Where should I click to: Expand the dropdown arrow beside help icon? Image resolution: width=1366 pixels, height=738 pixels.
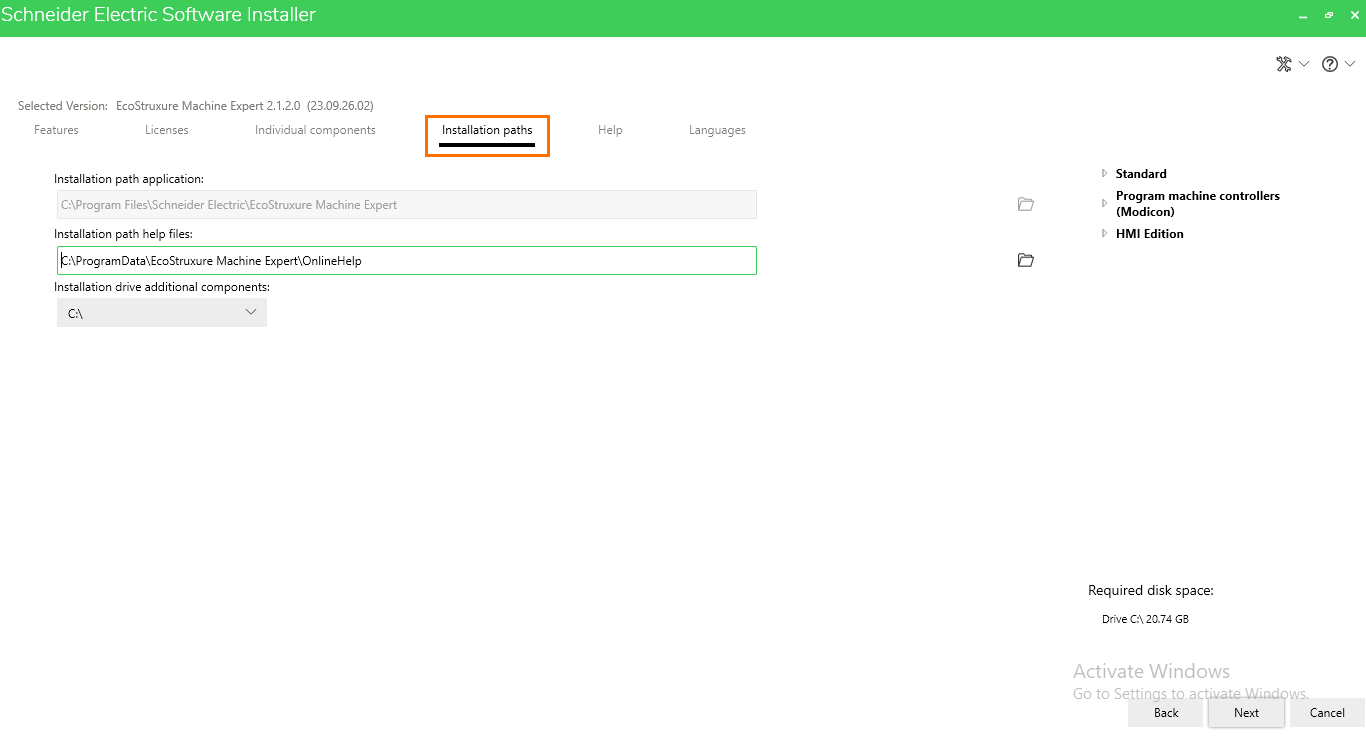(1350, 64)
